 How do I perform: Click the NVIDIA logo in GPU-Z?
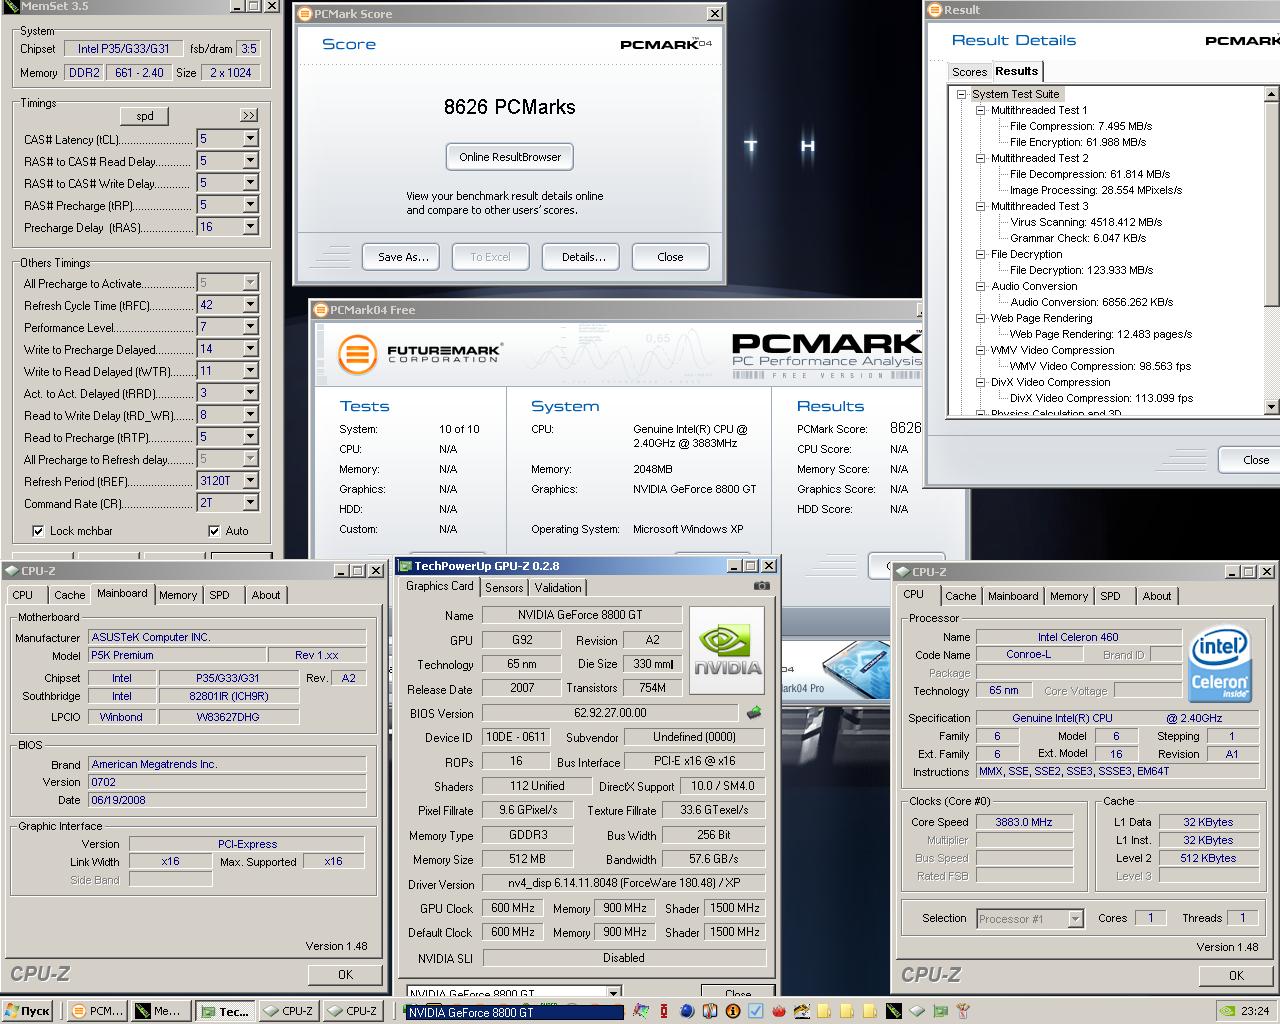(x=727, y=651)
